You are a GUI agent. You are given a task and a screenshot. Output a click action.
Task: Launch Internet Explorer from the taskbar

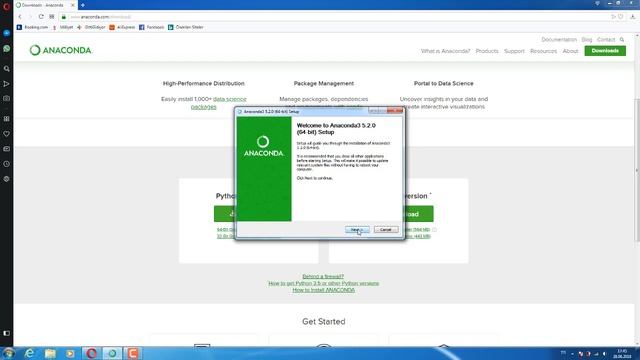click(x=29, y=353)
